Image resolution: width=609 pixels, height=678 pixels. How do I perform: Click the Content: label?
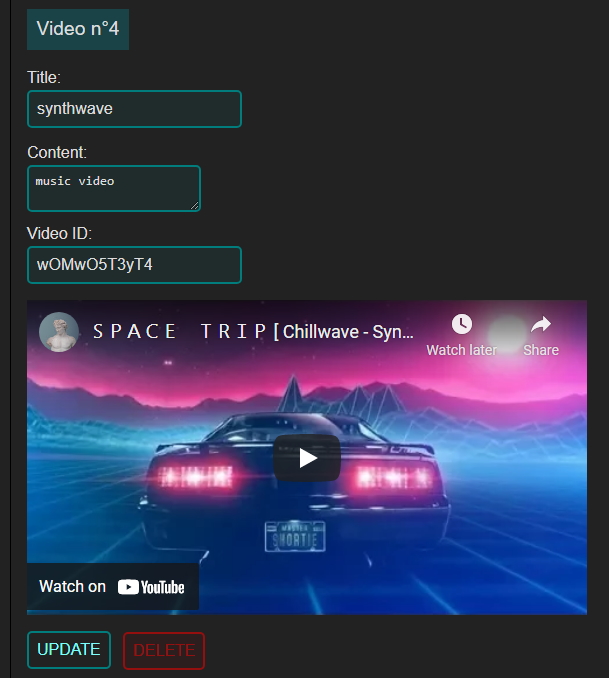57,153
